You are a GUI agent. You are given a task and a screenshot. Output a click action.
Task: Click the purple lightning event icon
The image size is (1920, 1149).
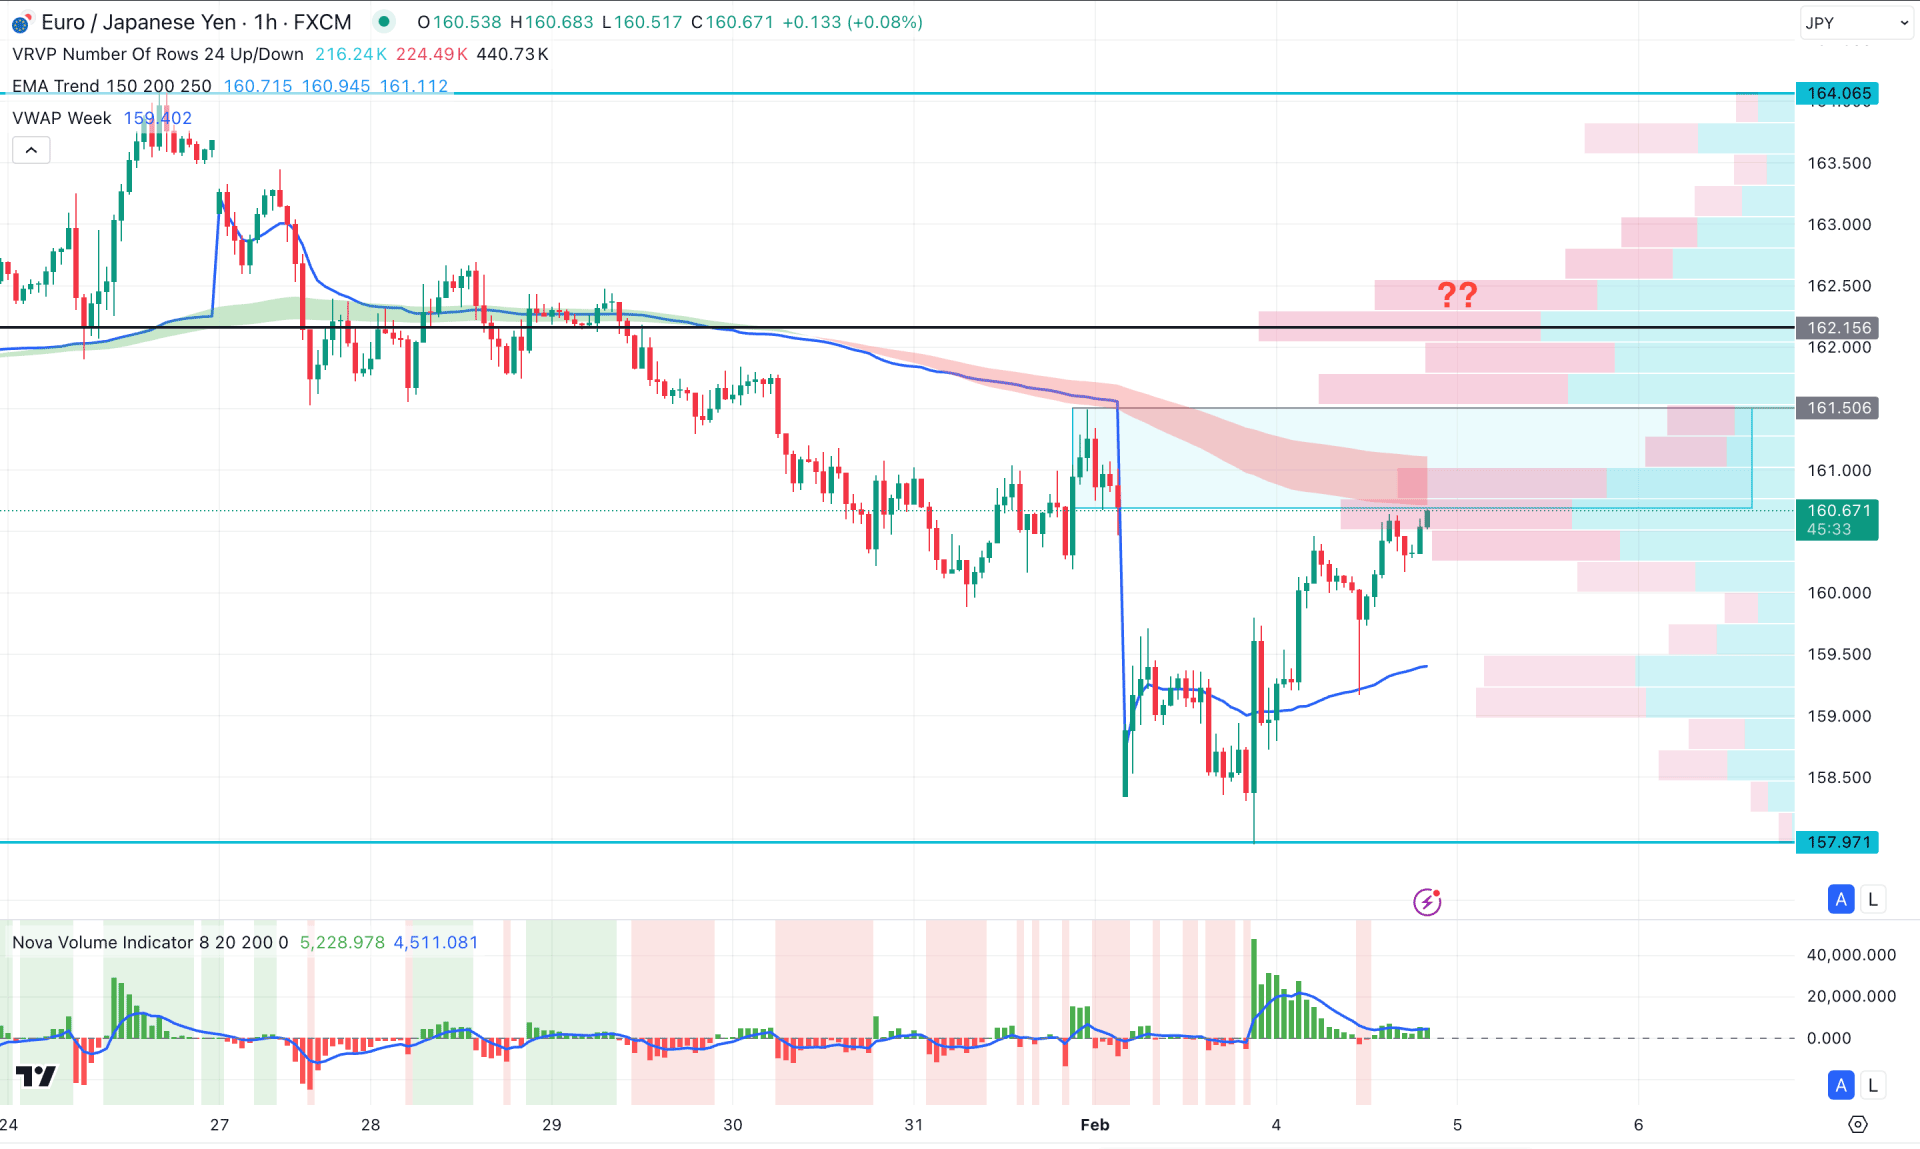1427,901
